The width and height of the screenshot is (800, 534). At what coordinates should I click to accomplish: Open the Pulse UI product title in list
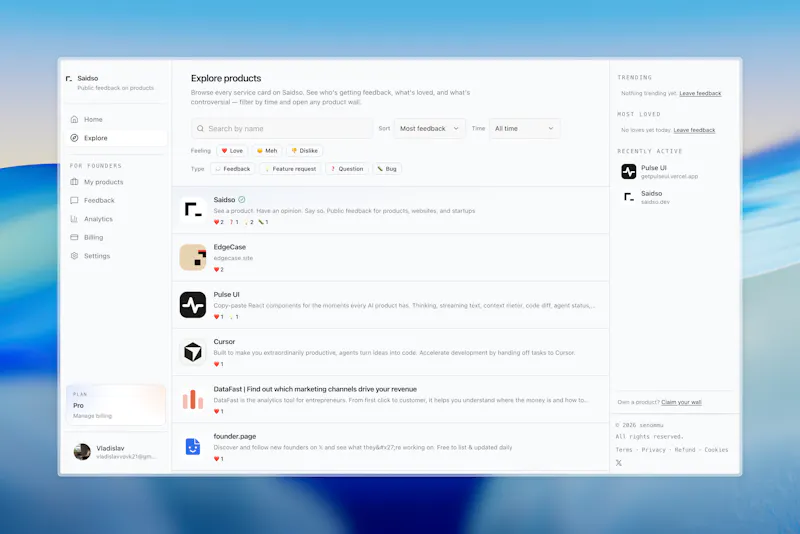click(x=227, y=295)
